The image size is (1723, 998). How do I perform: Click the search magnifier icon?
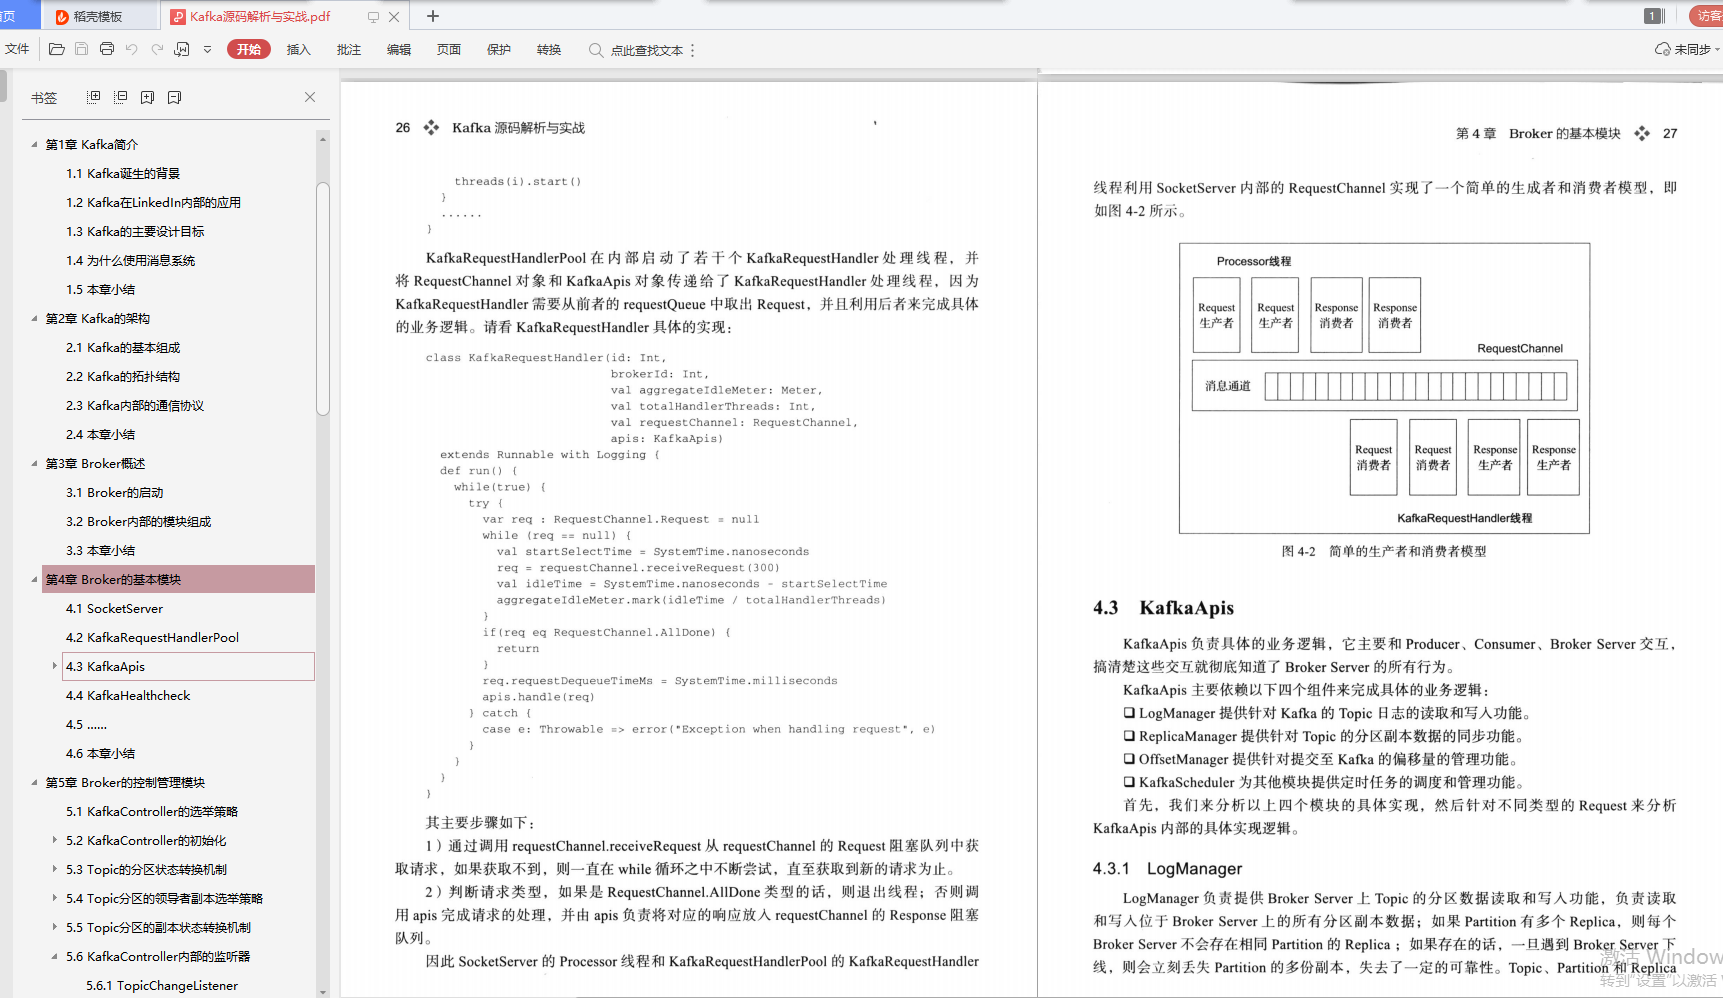coord(596,50)
